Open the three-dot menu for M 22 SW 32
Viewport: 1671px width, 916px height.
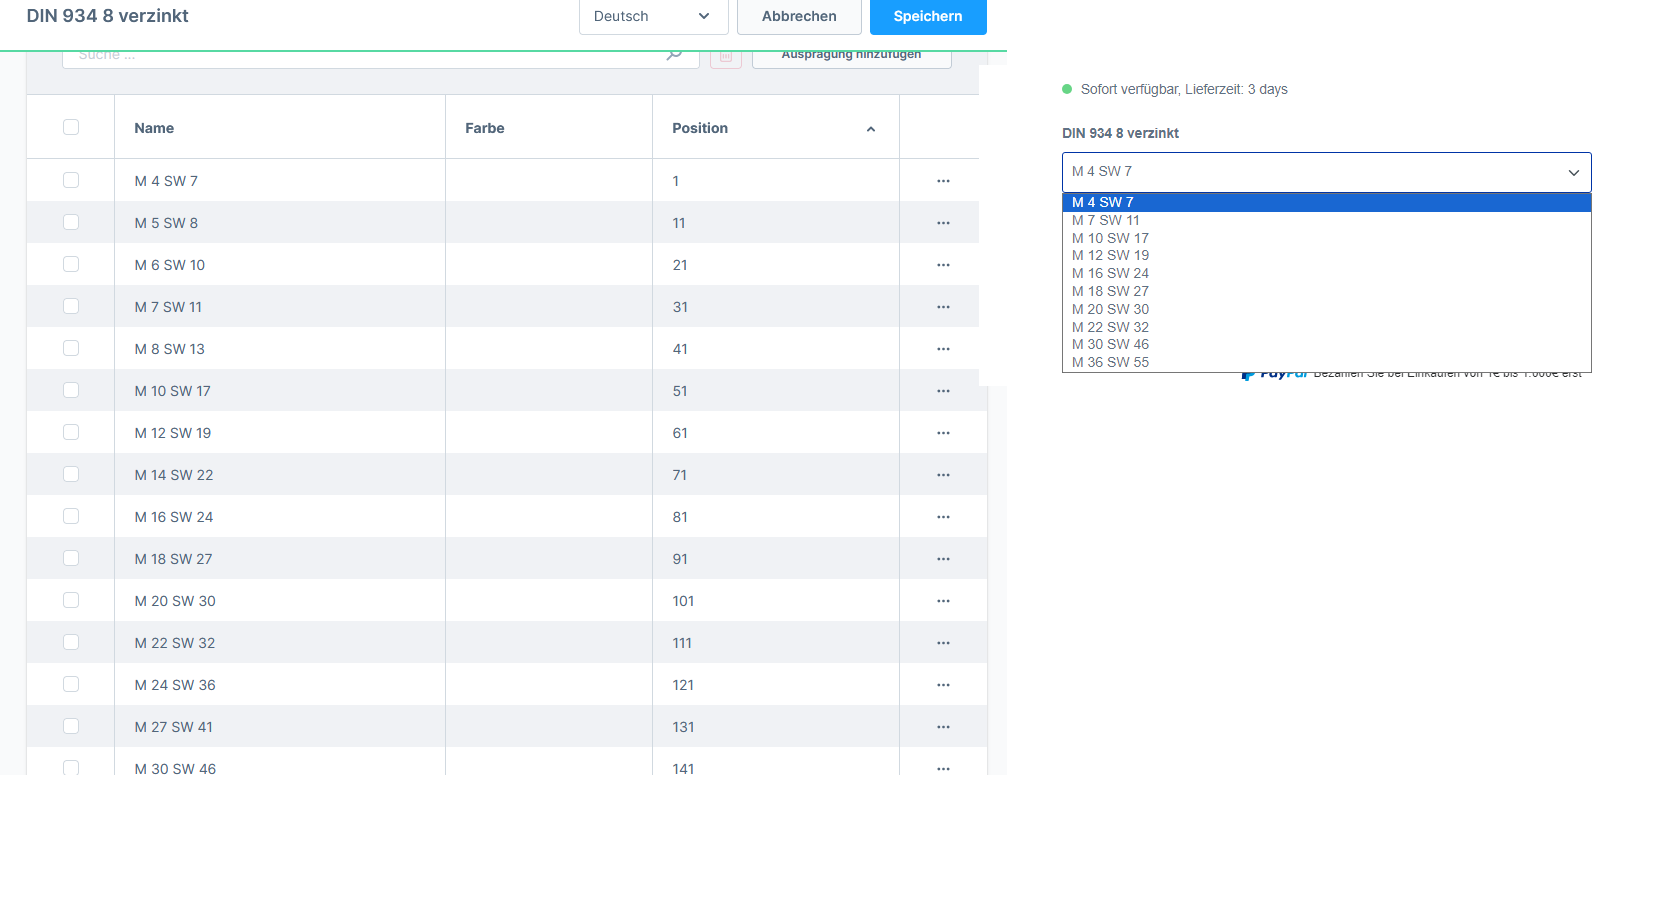(x=943, y=643)
